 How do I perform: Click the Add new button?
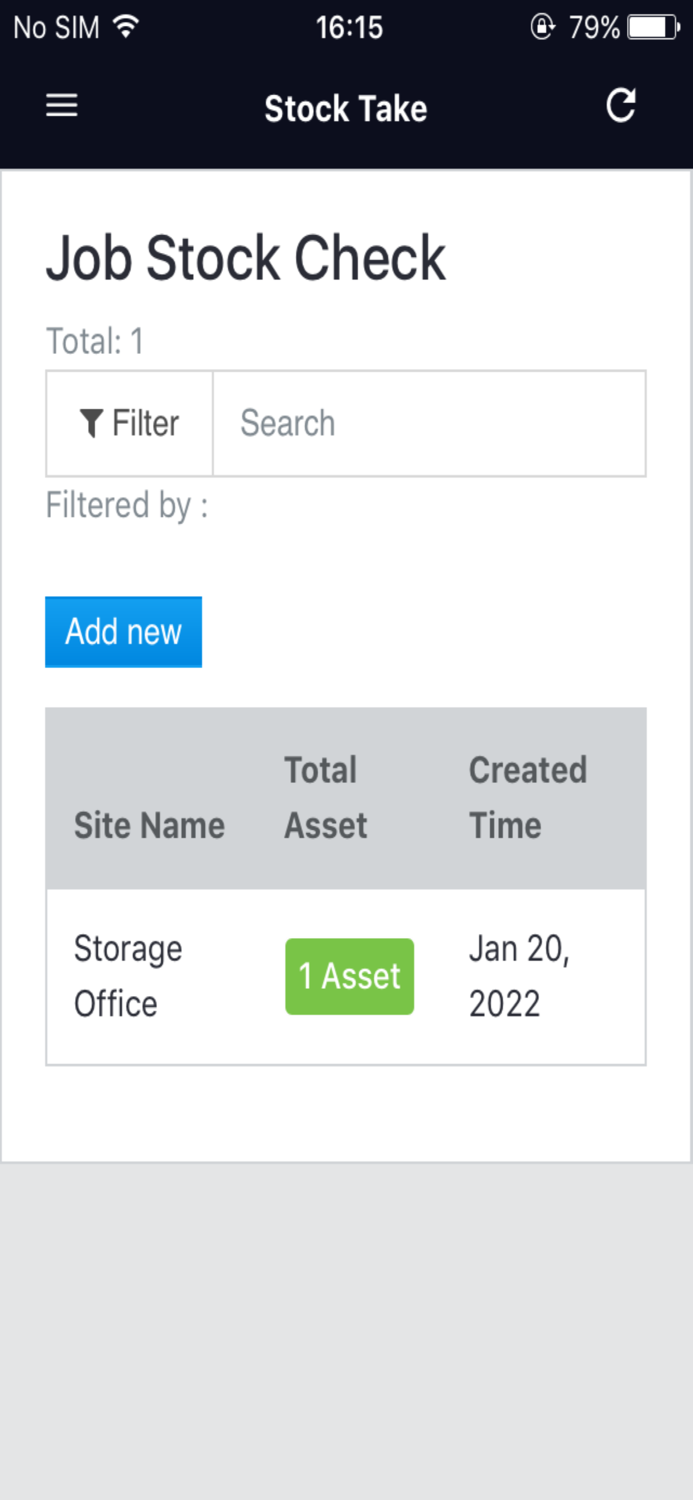(x=123, y=631)
